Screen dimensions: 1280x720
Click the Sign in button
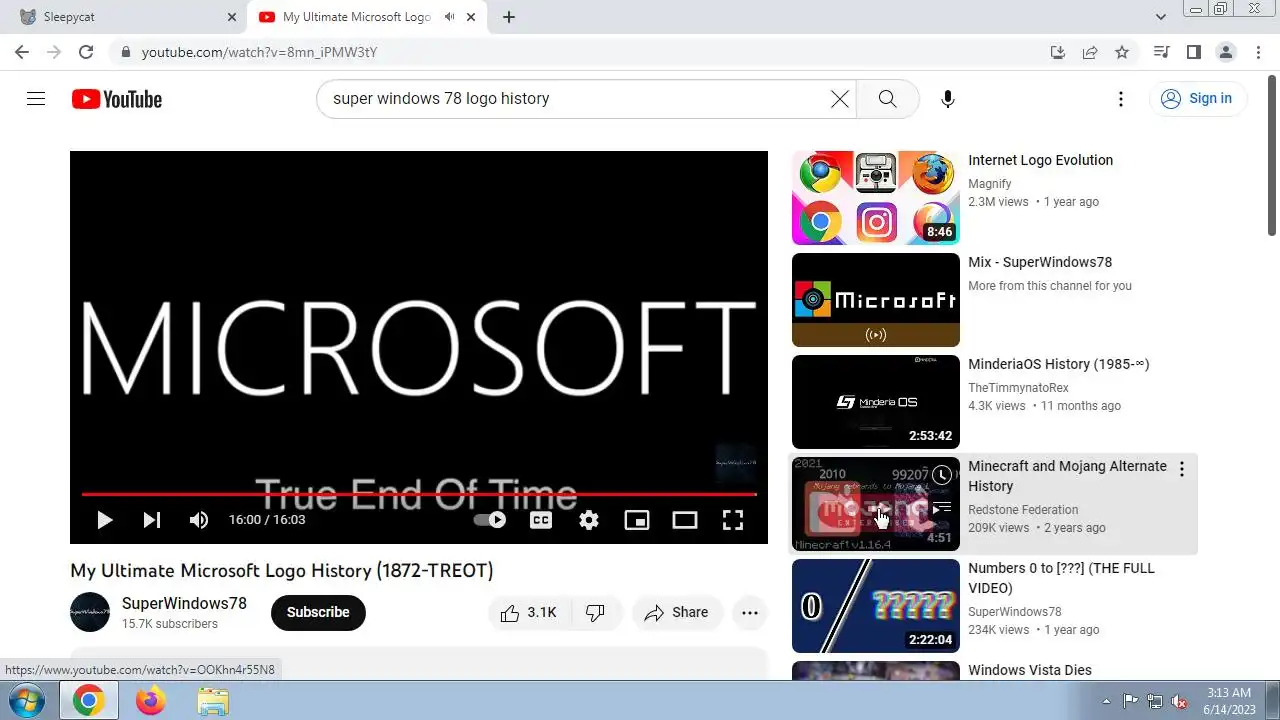[1197, 98]
